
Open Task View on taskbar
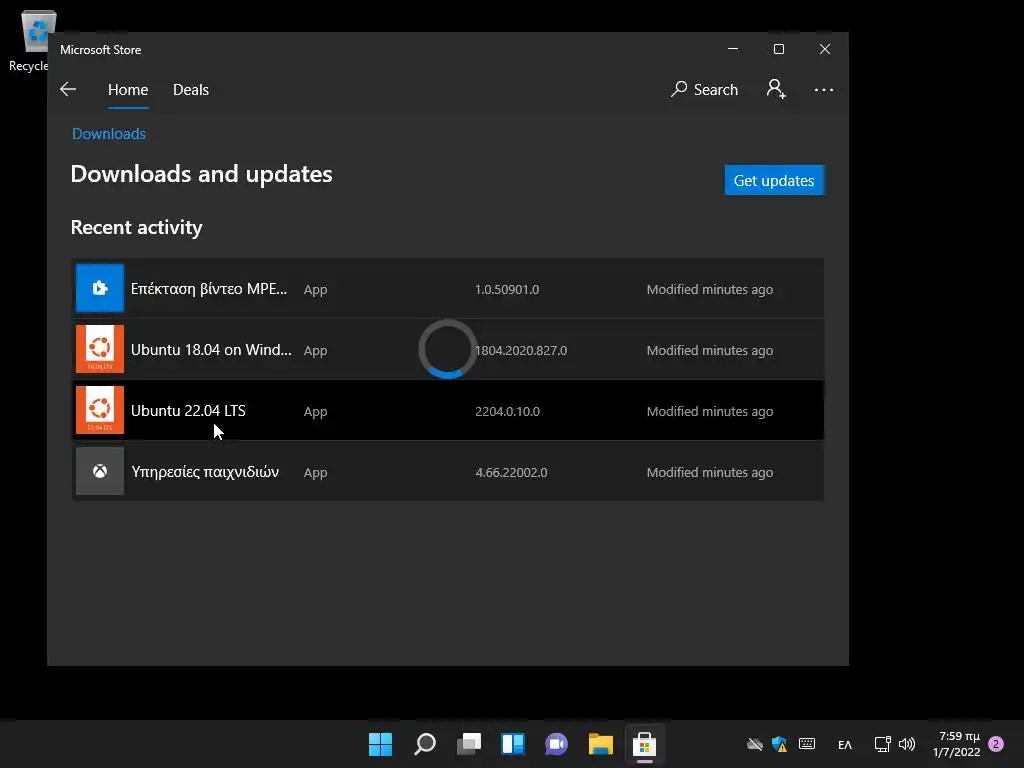pos(469,744)
